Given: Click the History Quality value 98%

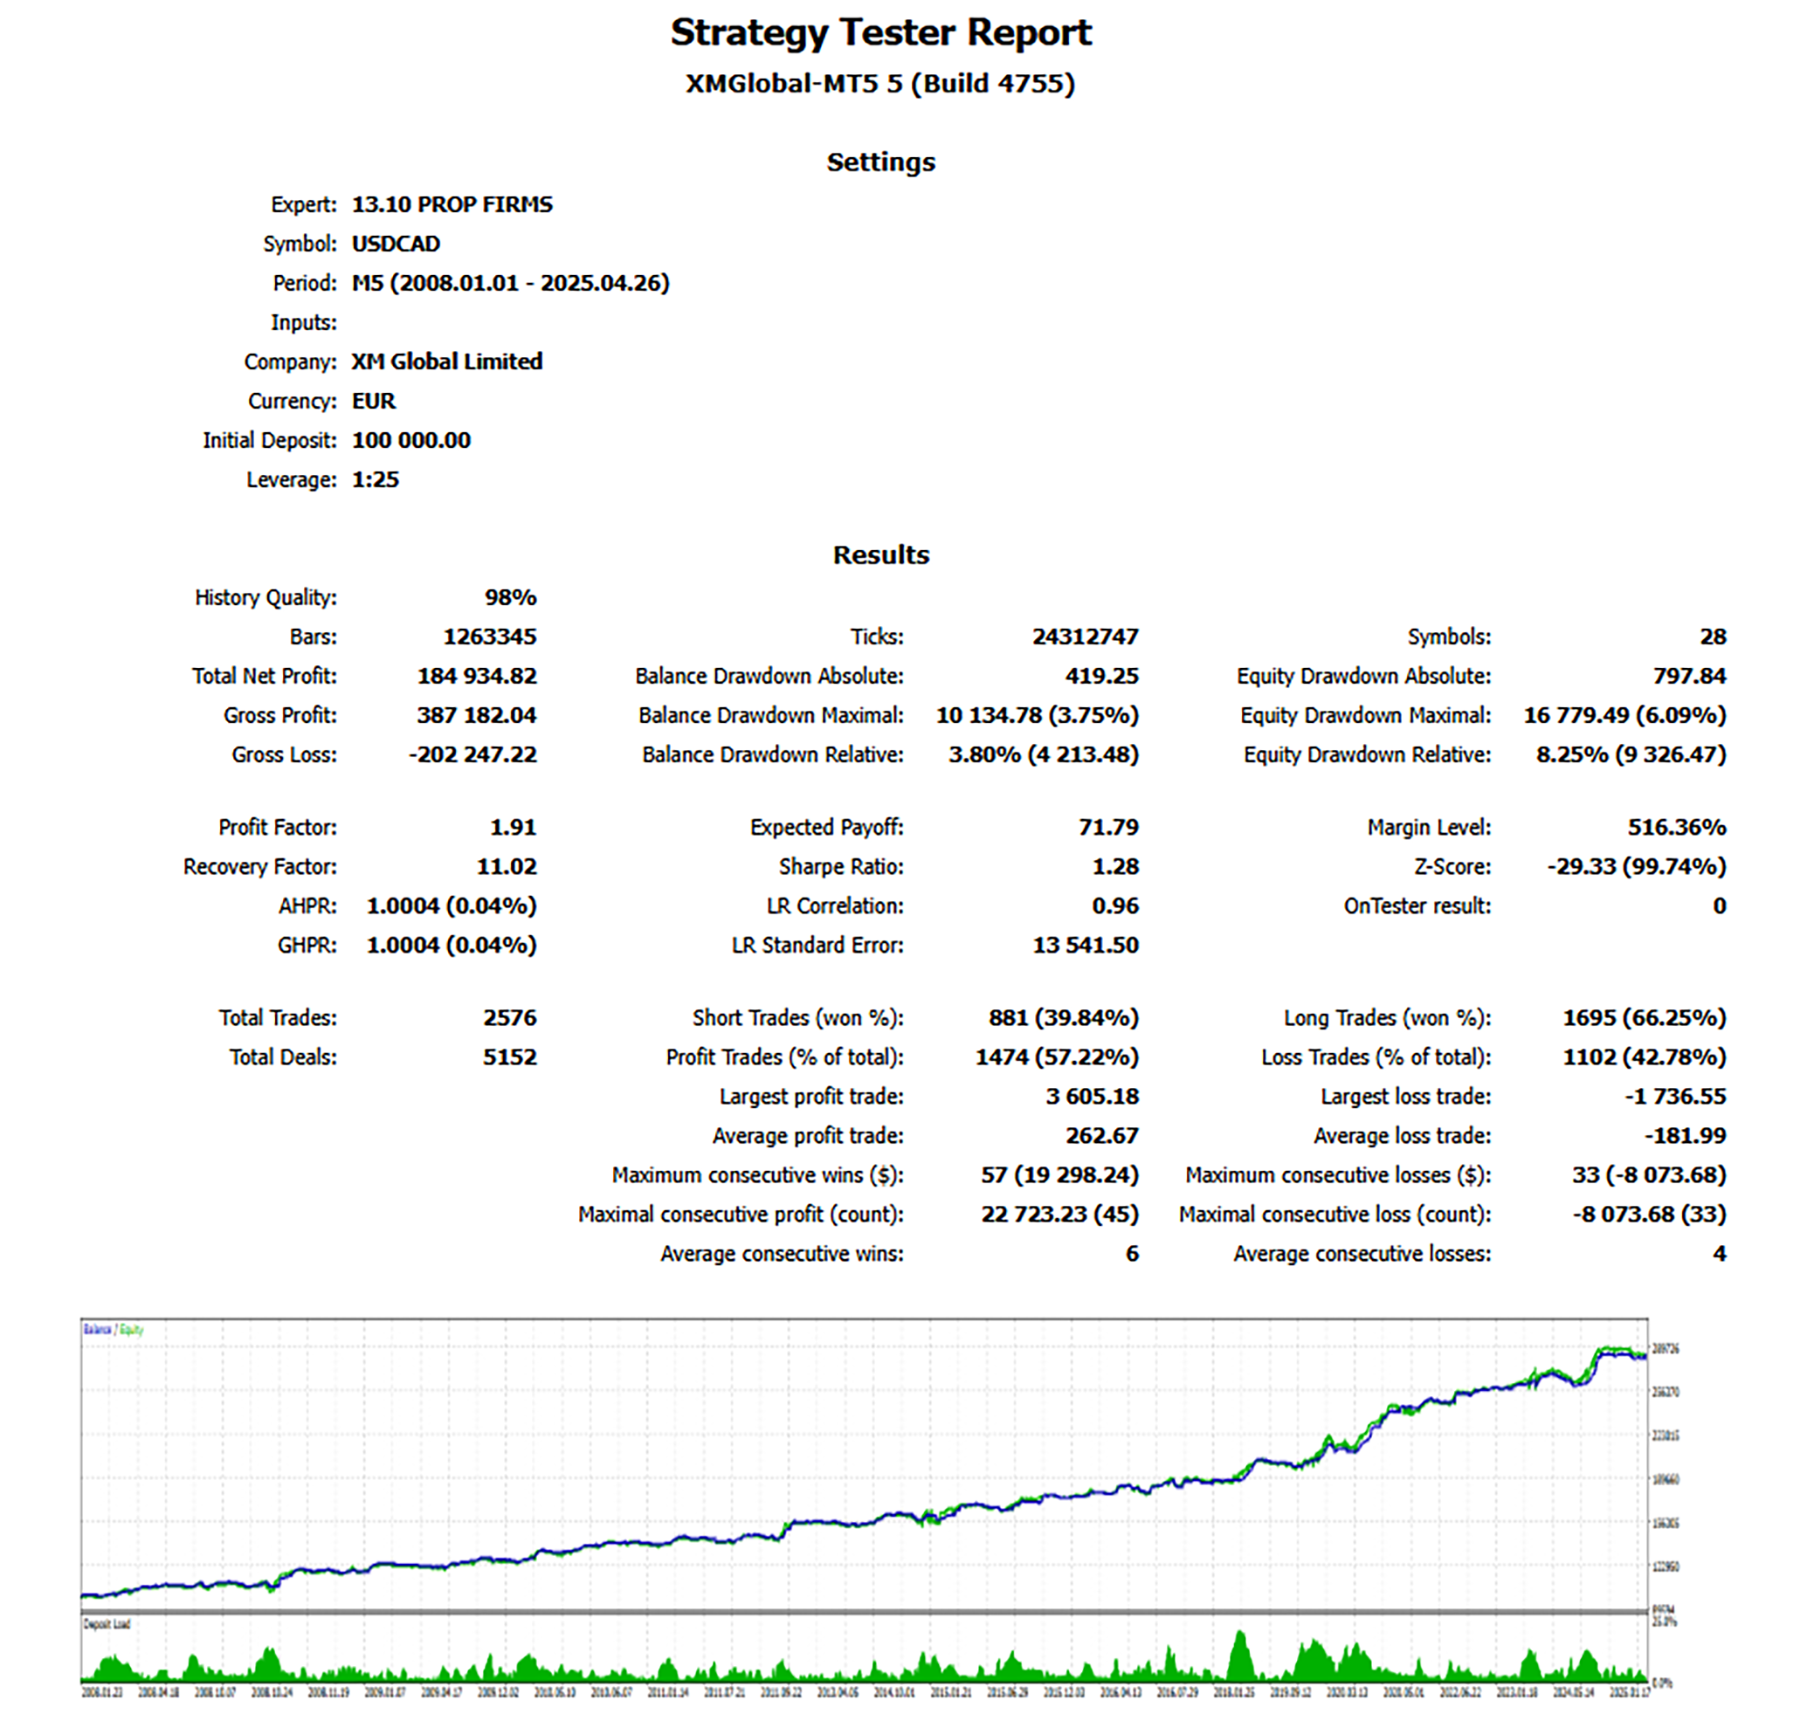Looking at the screenshot, I should coord(510,597).
